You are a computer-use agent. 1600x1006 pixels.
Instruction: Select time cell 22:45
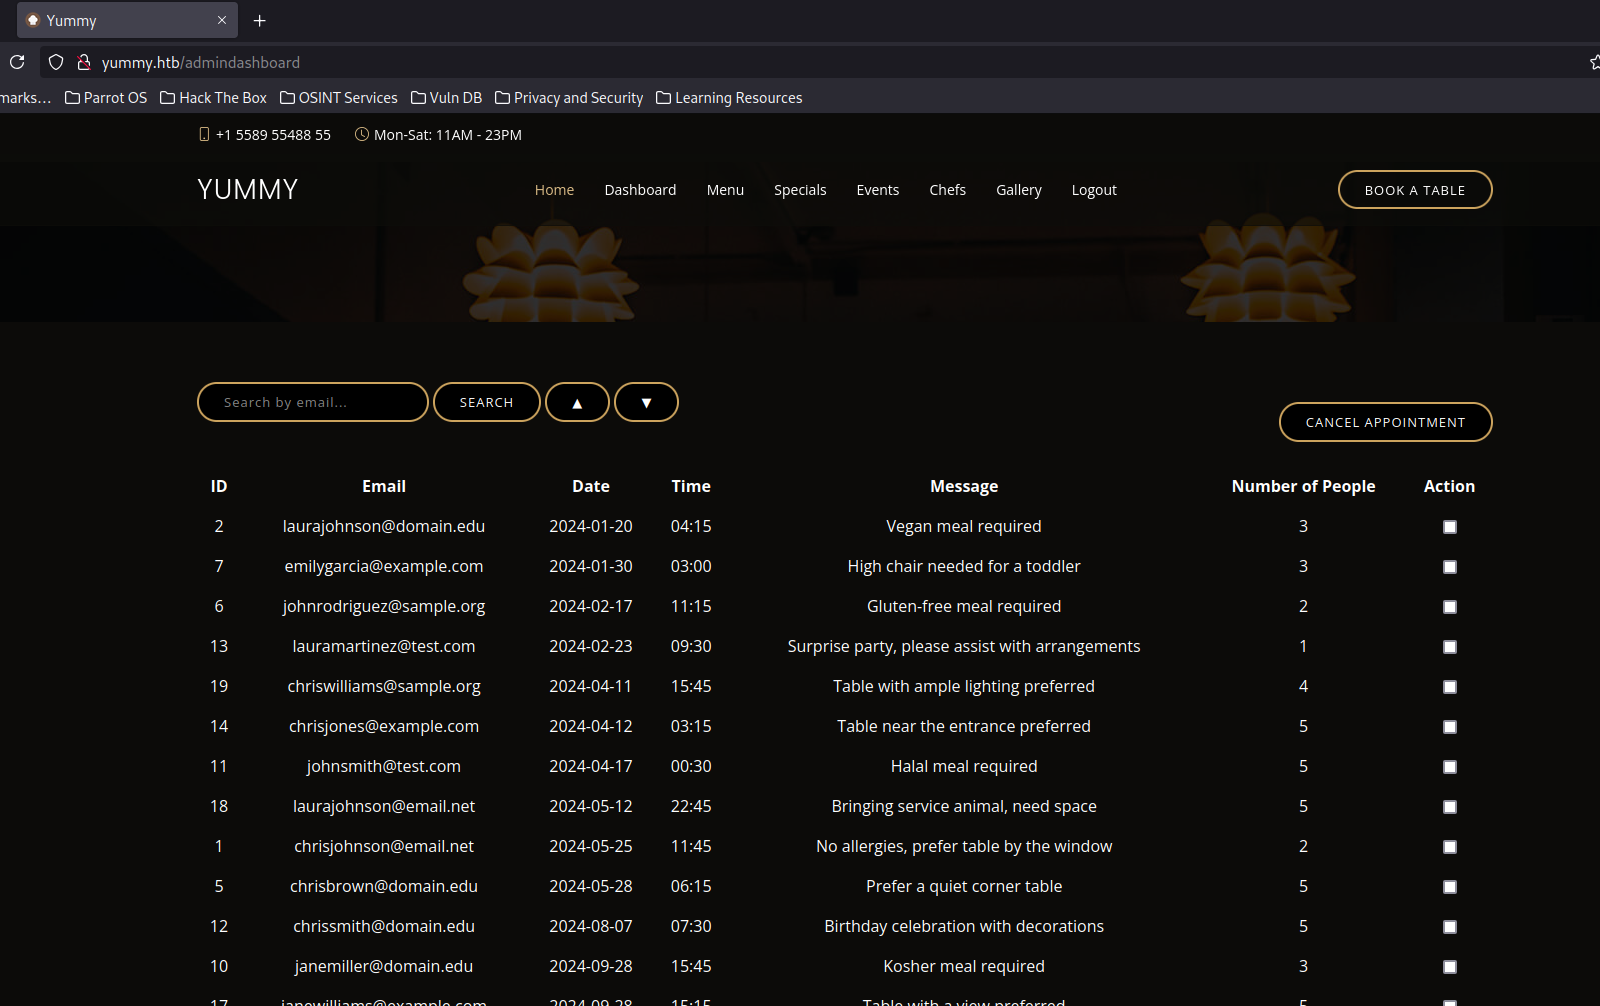[x=691, y=806]
